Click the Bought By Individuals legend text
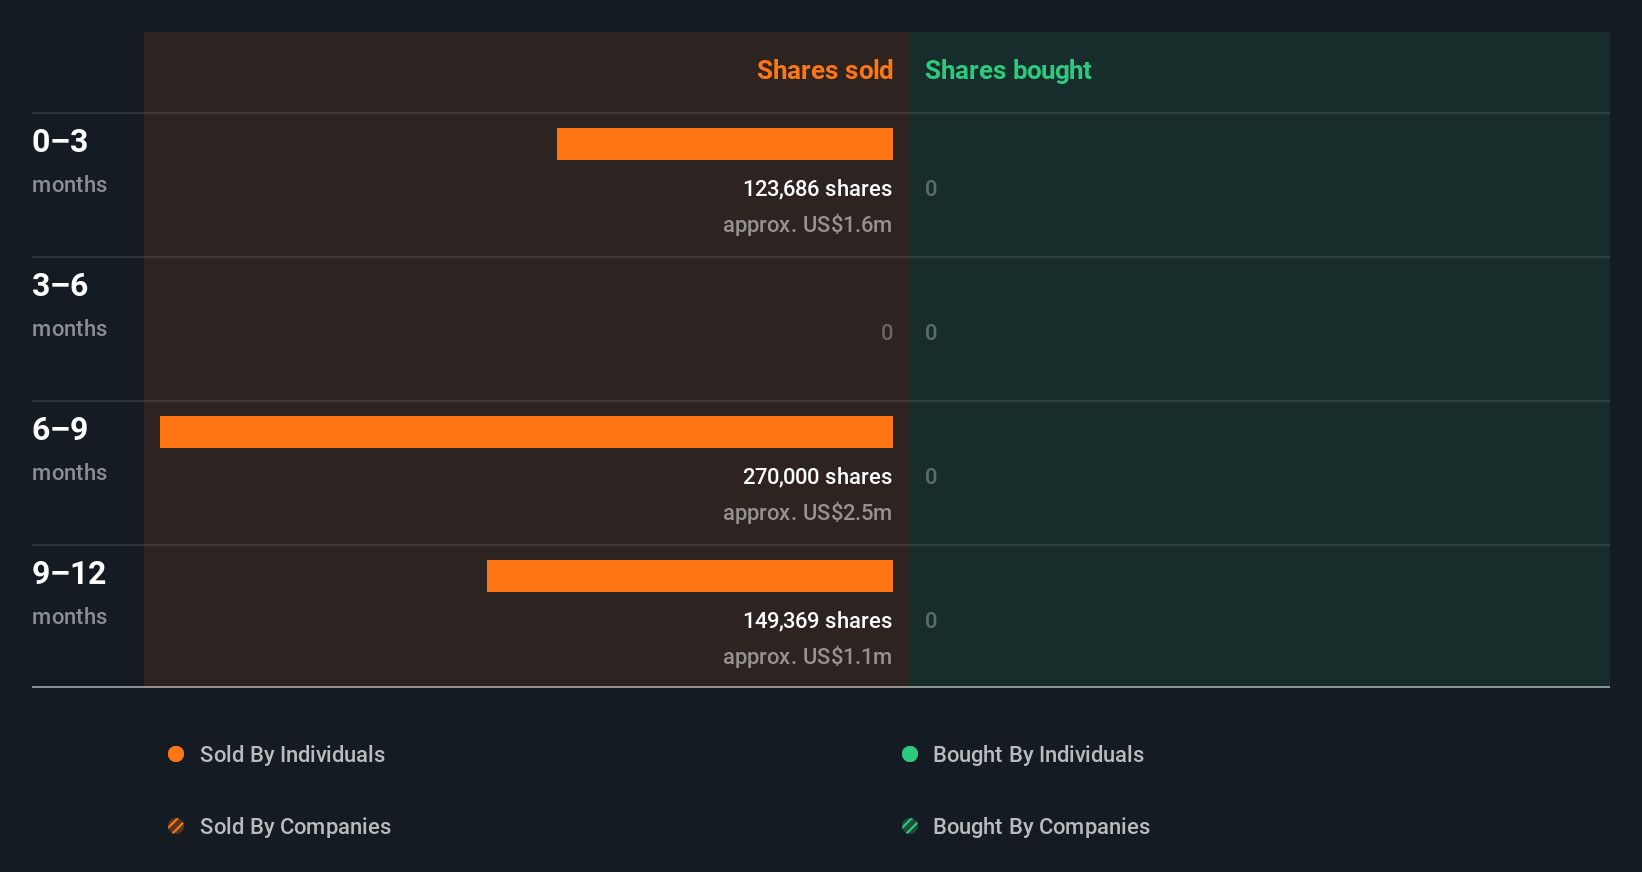The width and height of the screenshot is (1642, 872). point(1038,754)
